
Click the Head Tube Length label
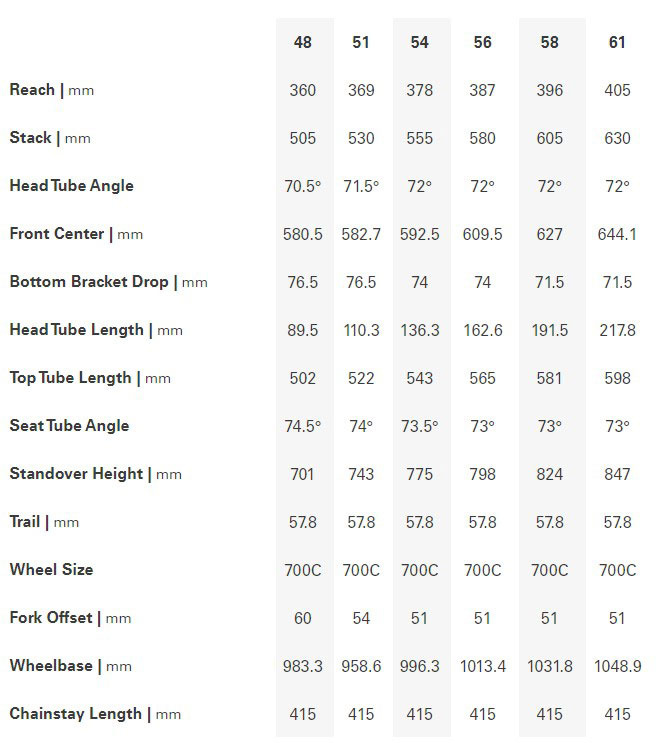(x=96, y=330)
